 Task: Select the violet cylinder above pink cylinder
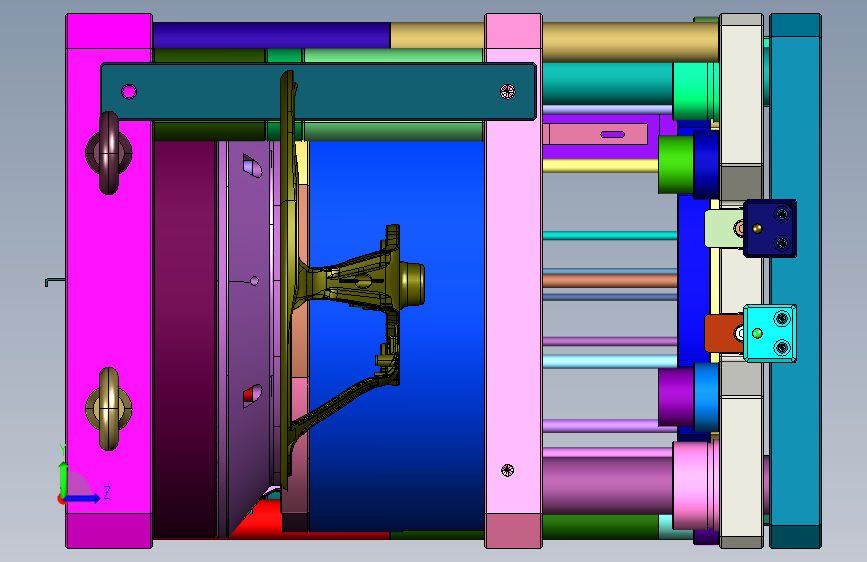point(676,397)
